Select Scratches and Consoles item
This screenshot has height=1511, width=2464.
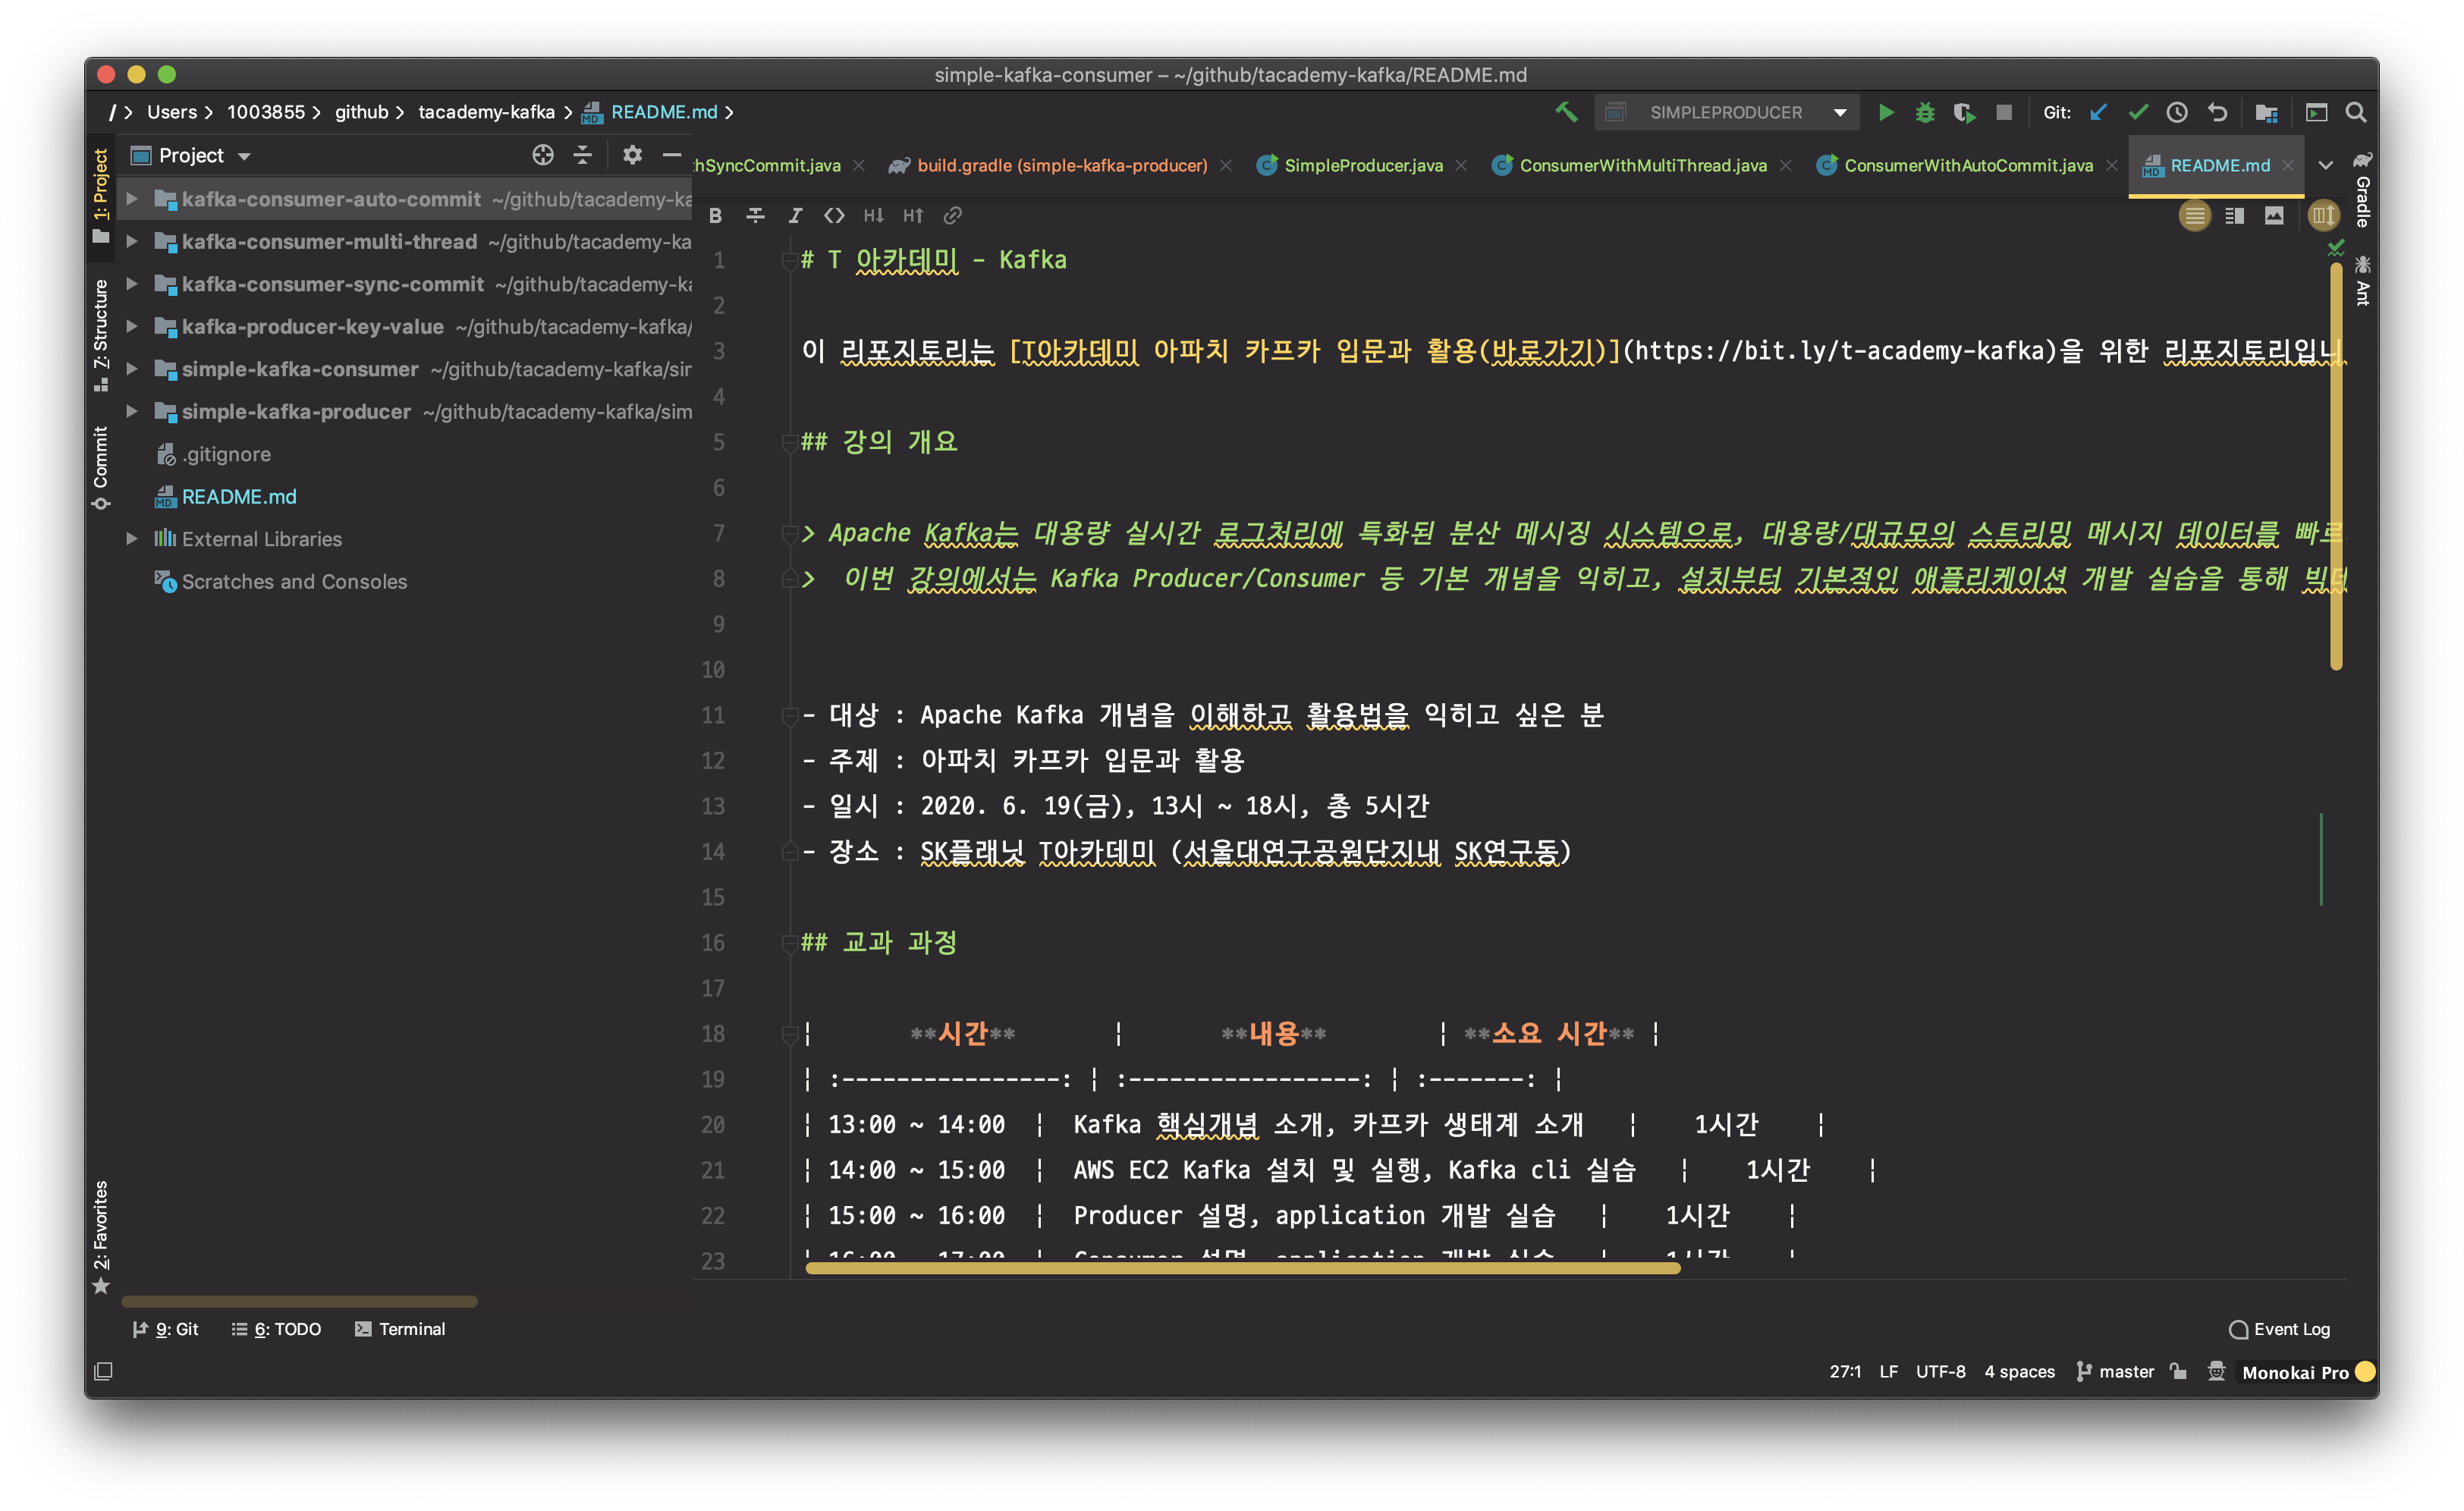pyautogui.click(x=294, y=581)
